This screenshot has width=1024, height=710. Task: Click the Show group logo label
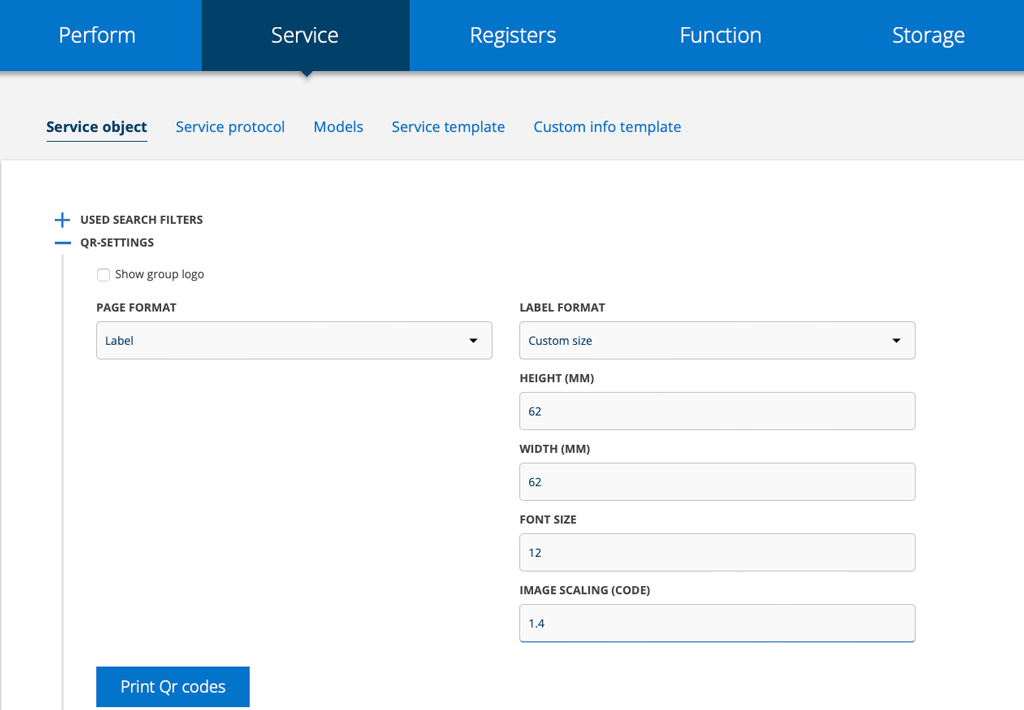coord(159,274)
